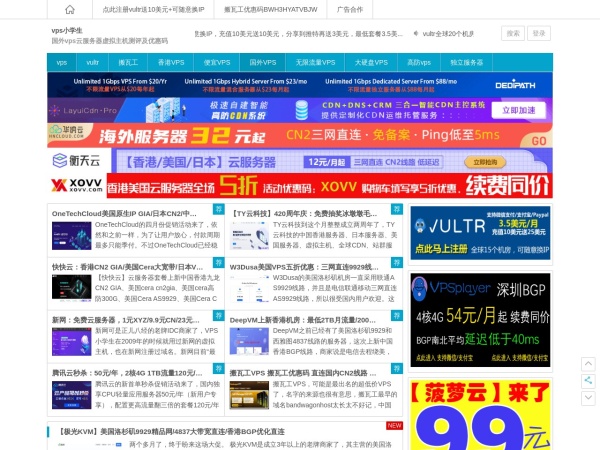Click 立即加速 on LayuiCdn-Pro banner
The height and width of the screenshot is (450, 600).
point(518,110)
